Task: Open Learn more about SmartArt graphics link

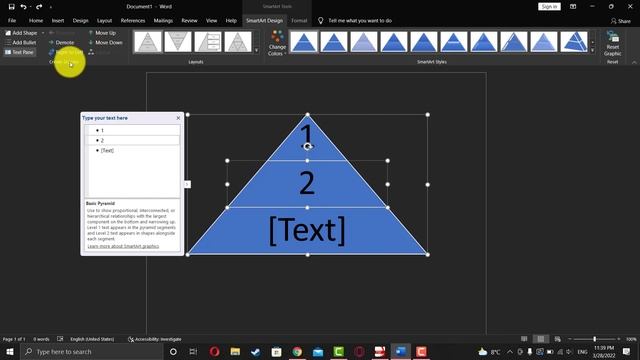Action: [123, 246]
